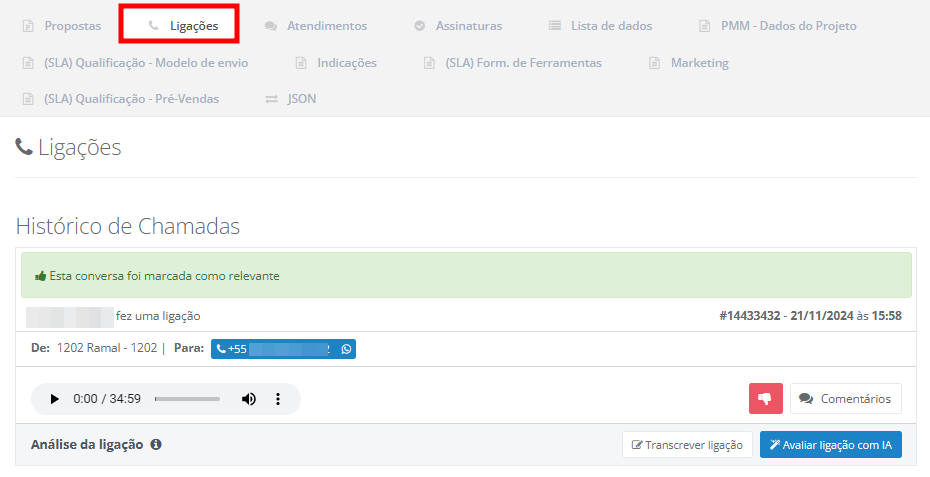Switch to the JSON tab
This screenshot has height=477, width=930.
(291, 99)
